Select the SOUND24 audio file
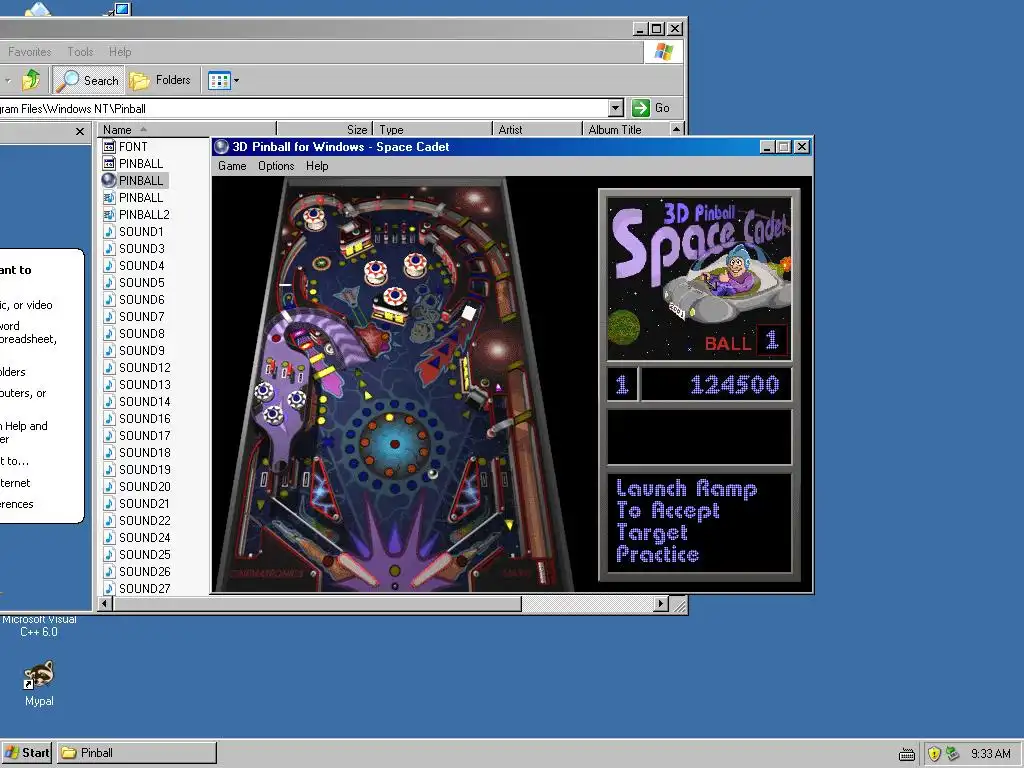Image resolution: width=1024 pixels, height=768 pixels. (137, 537)
